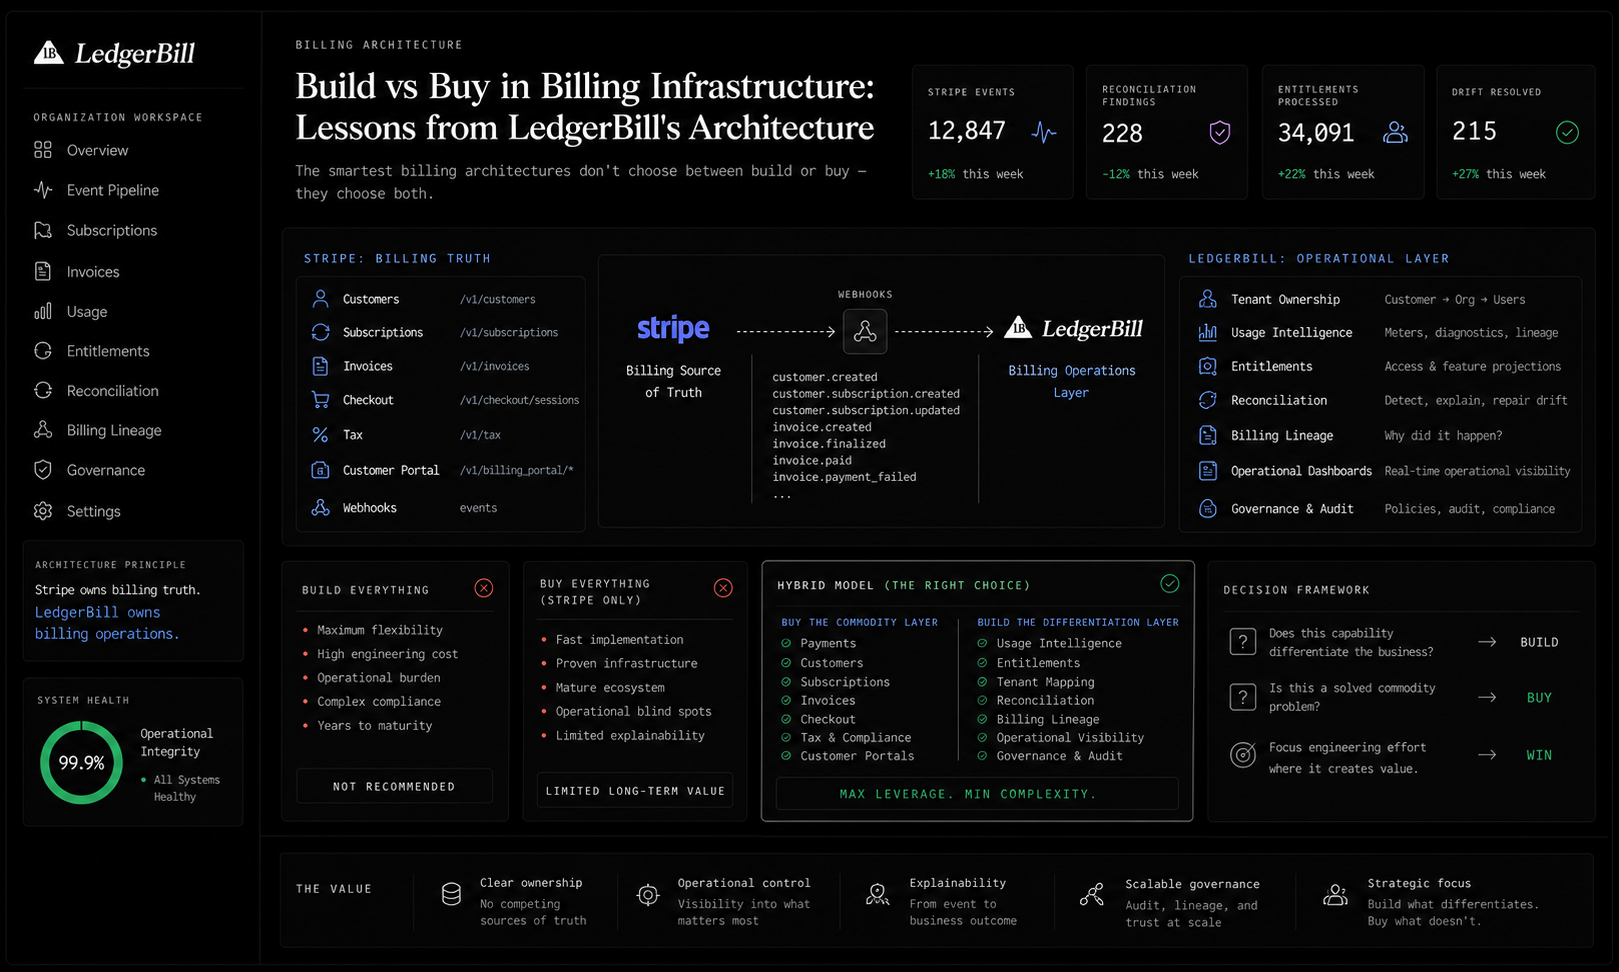Viewport: 1619px width, 972px height.
Task: Click the 99.9% integrity progress ring
Action: [x=81, y=763]
